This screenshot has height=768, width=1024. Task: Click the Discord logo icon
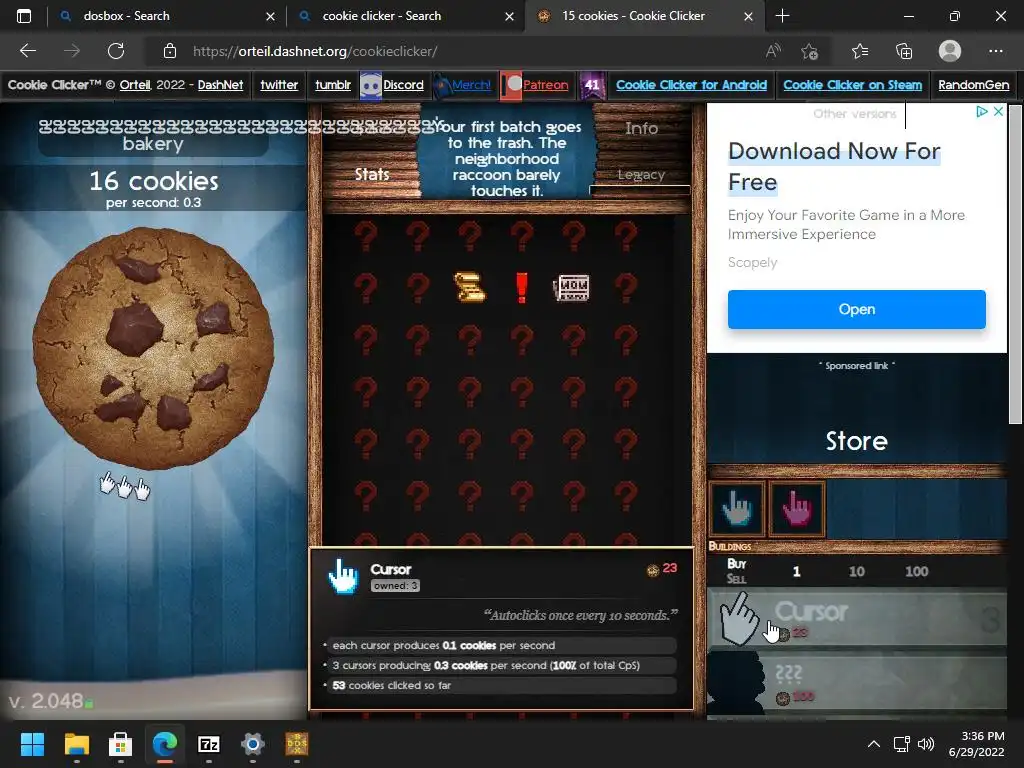click(371, 86)
